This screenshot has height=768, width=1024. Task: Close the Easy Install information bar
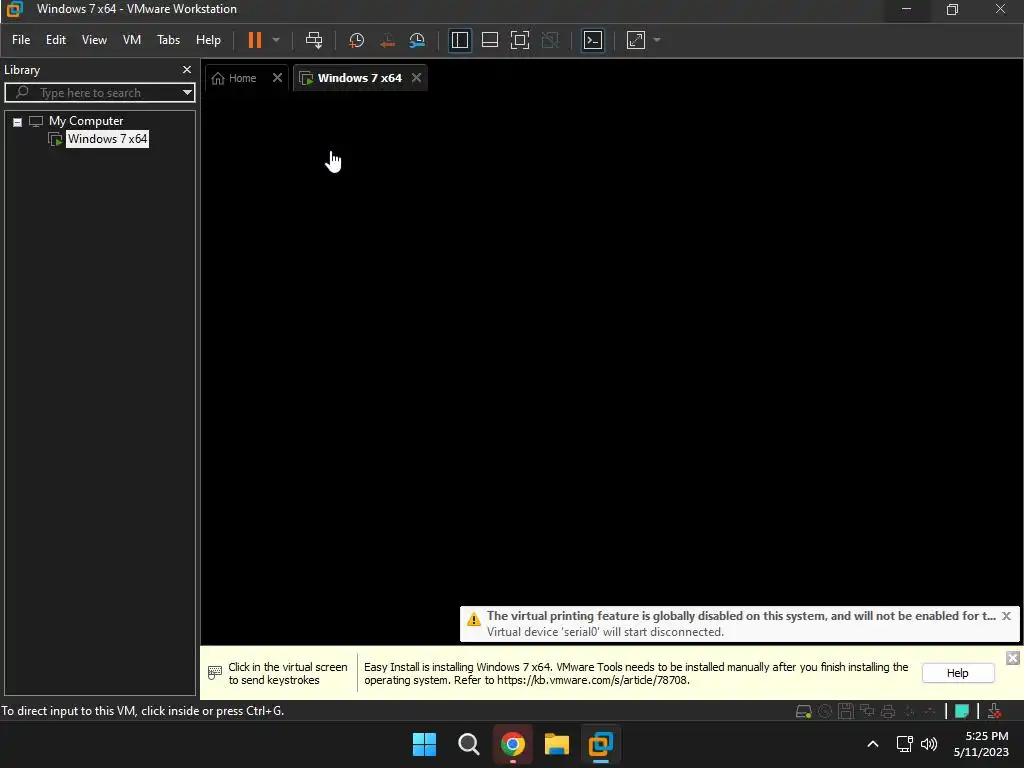pyautogui.click(x=1012, y=658)
